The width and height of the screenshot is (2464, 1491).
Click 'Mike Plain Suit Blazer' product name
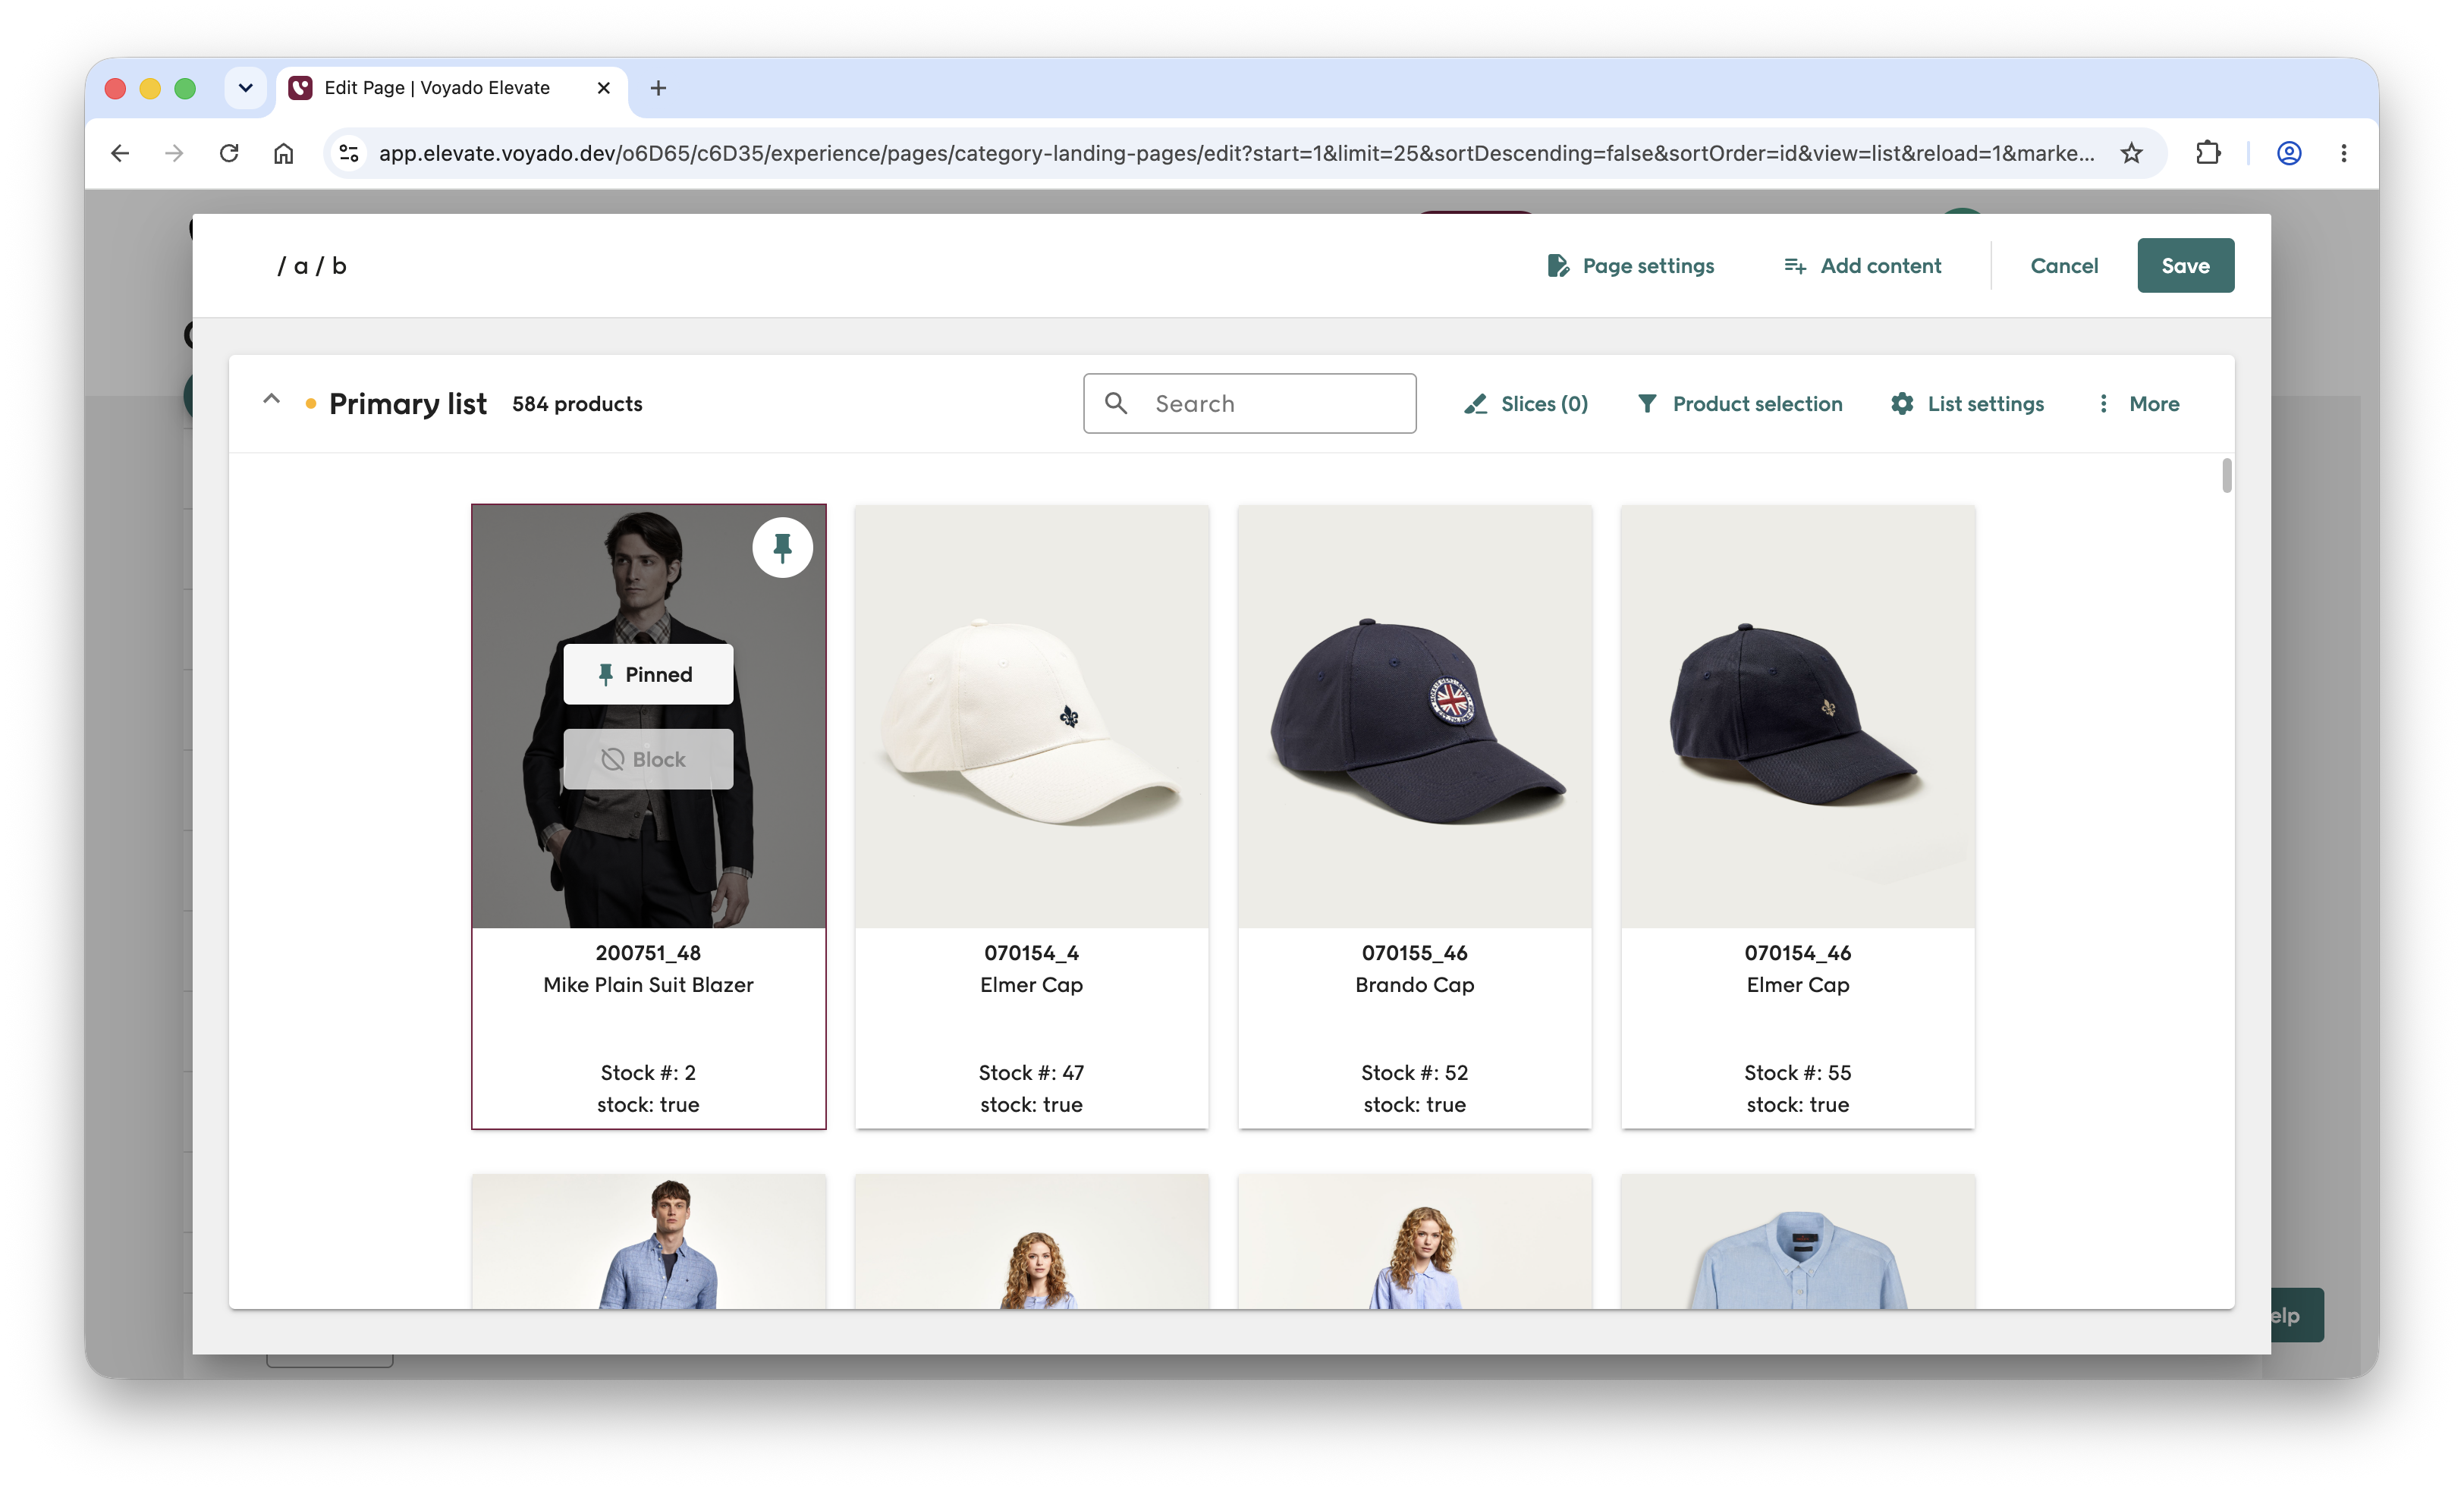648,984
